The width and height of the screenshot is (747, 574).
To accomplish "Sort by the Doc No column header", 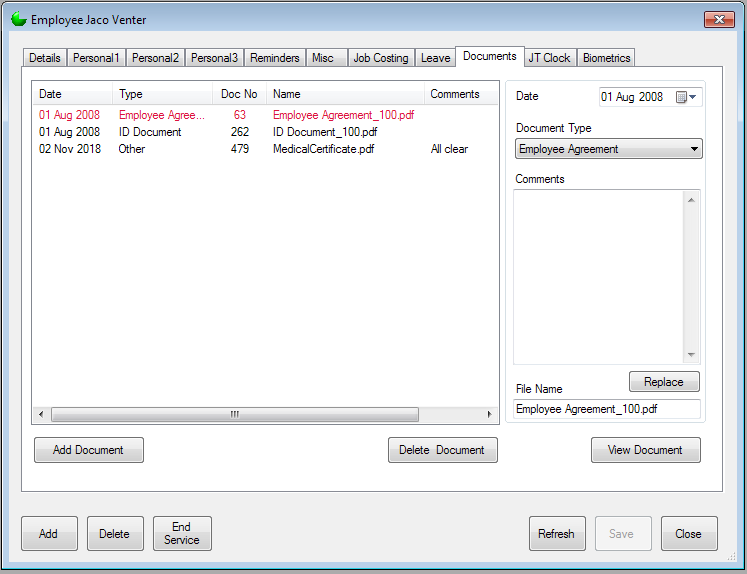I will [240, 94].
